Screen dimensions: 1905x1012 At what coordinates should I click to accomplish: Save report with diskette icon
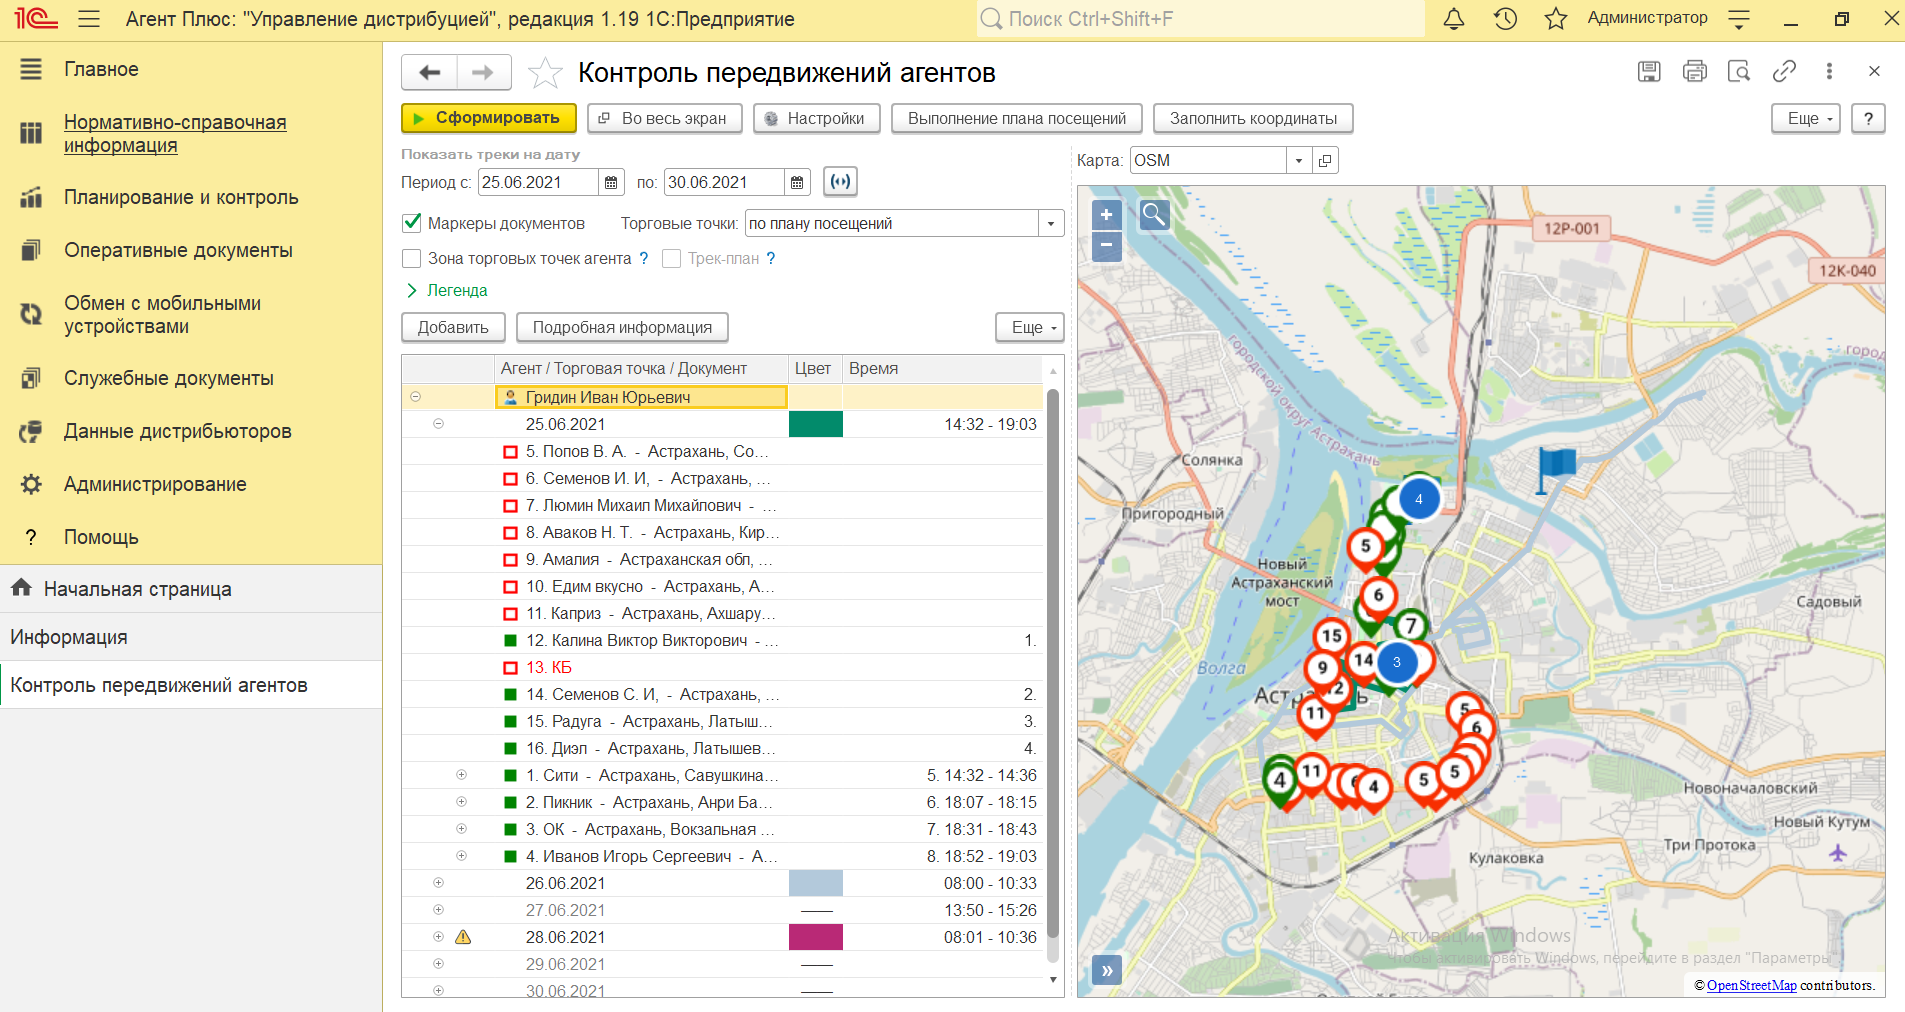(1649, 71)
